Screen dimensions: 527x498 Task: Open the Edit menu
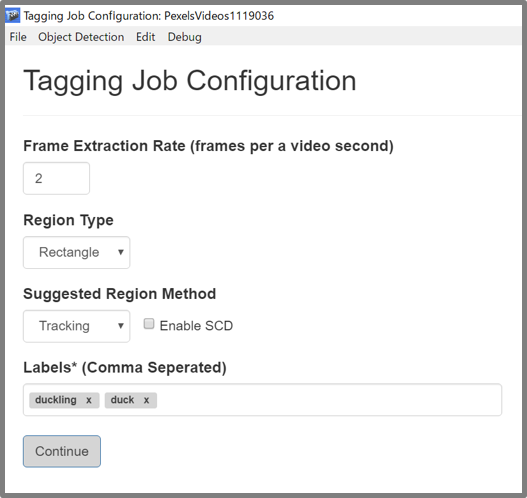[146, 37]
